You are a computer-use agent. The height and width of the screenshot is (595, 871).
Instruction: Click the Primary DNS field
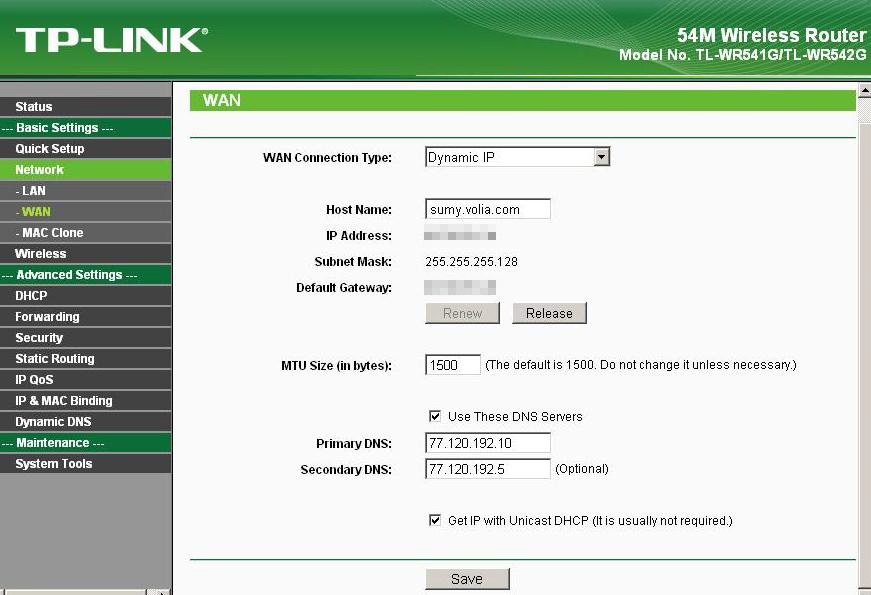tap(487, 443)
